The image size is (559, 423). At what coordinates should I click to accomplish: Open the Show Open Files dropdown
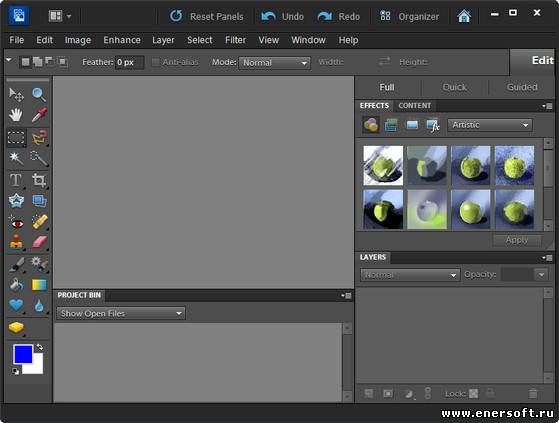point(120,313)
